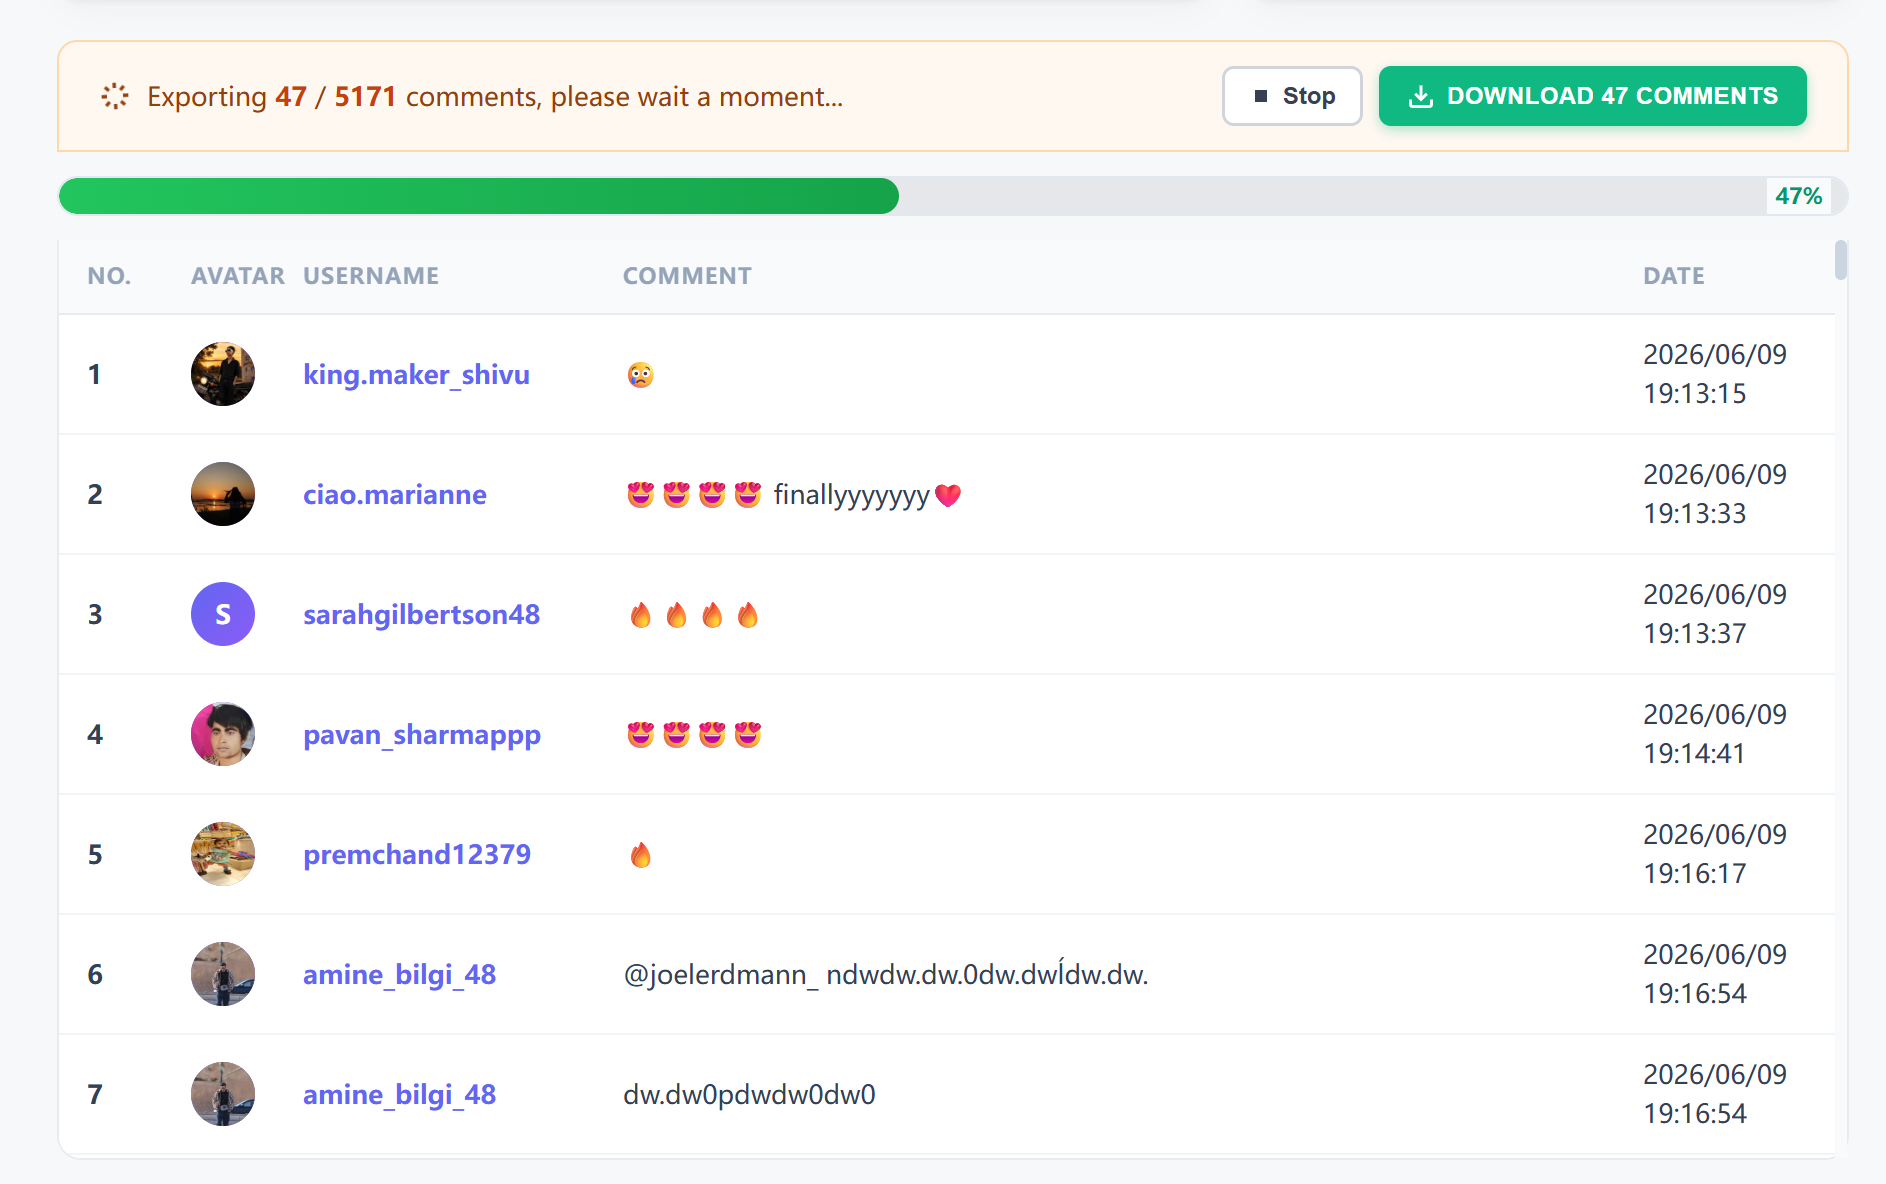Click the green export progress bar

pos(479,196)
